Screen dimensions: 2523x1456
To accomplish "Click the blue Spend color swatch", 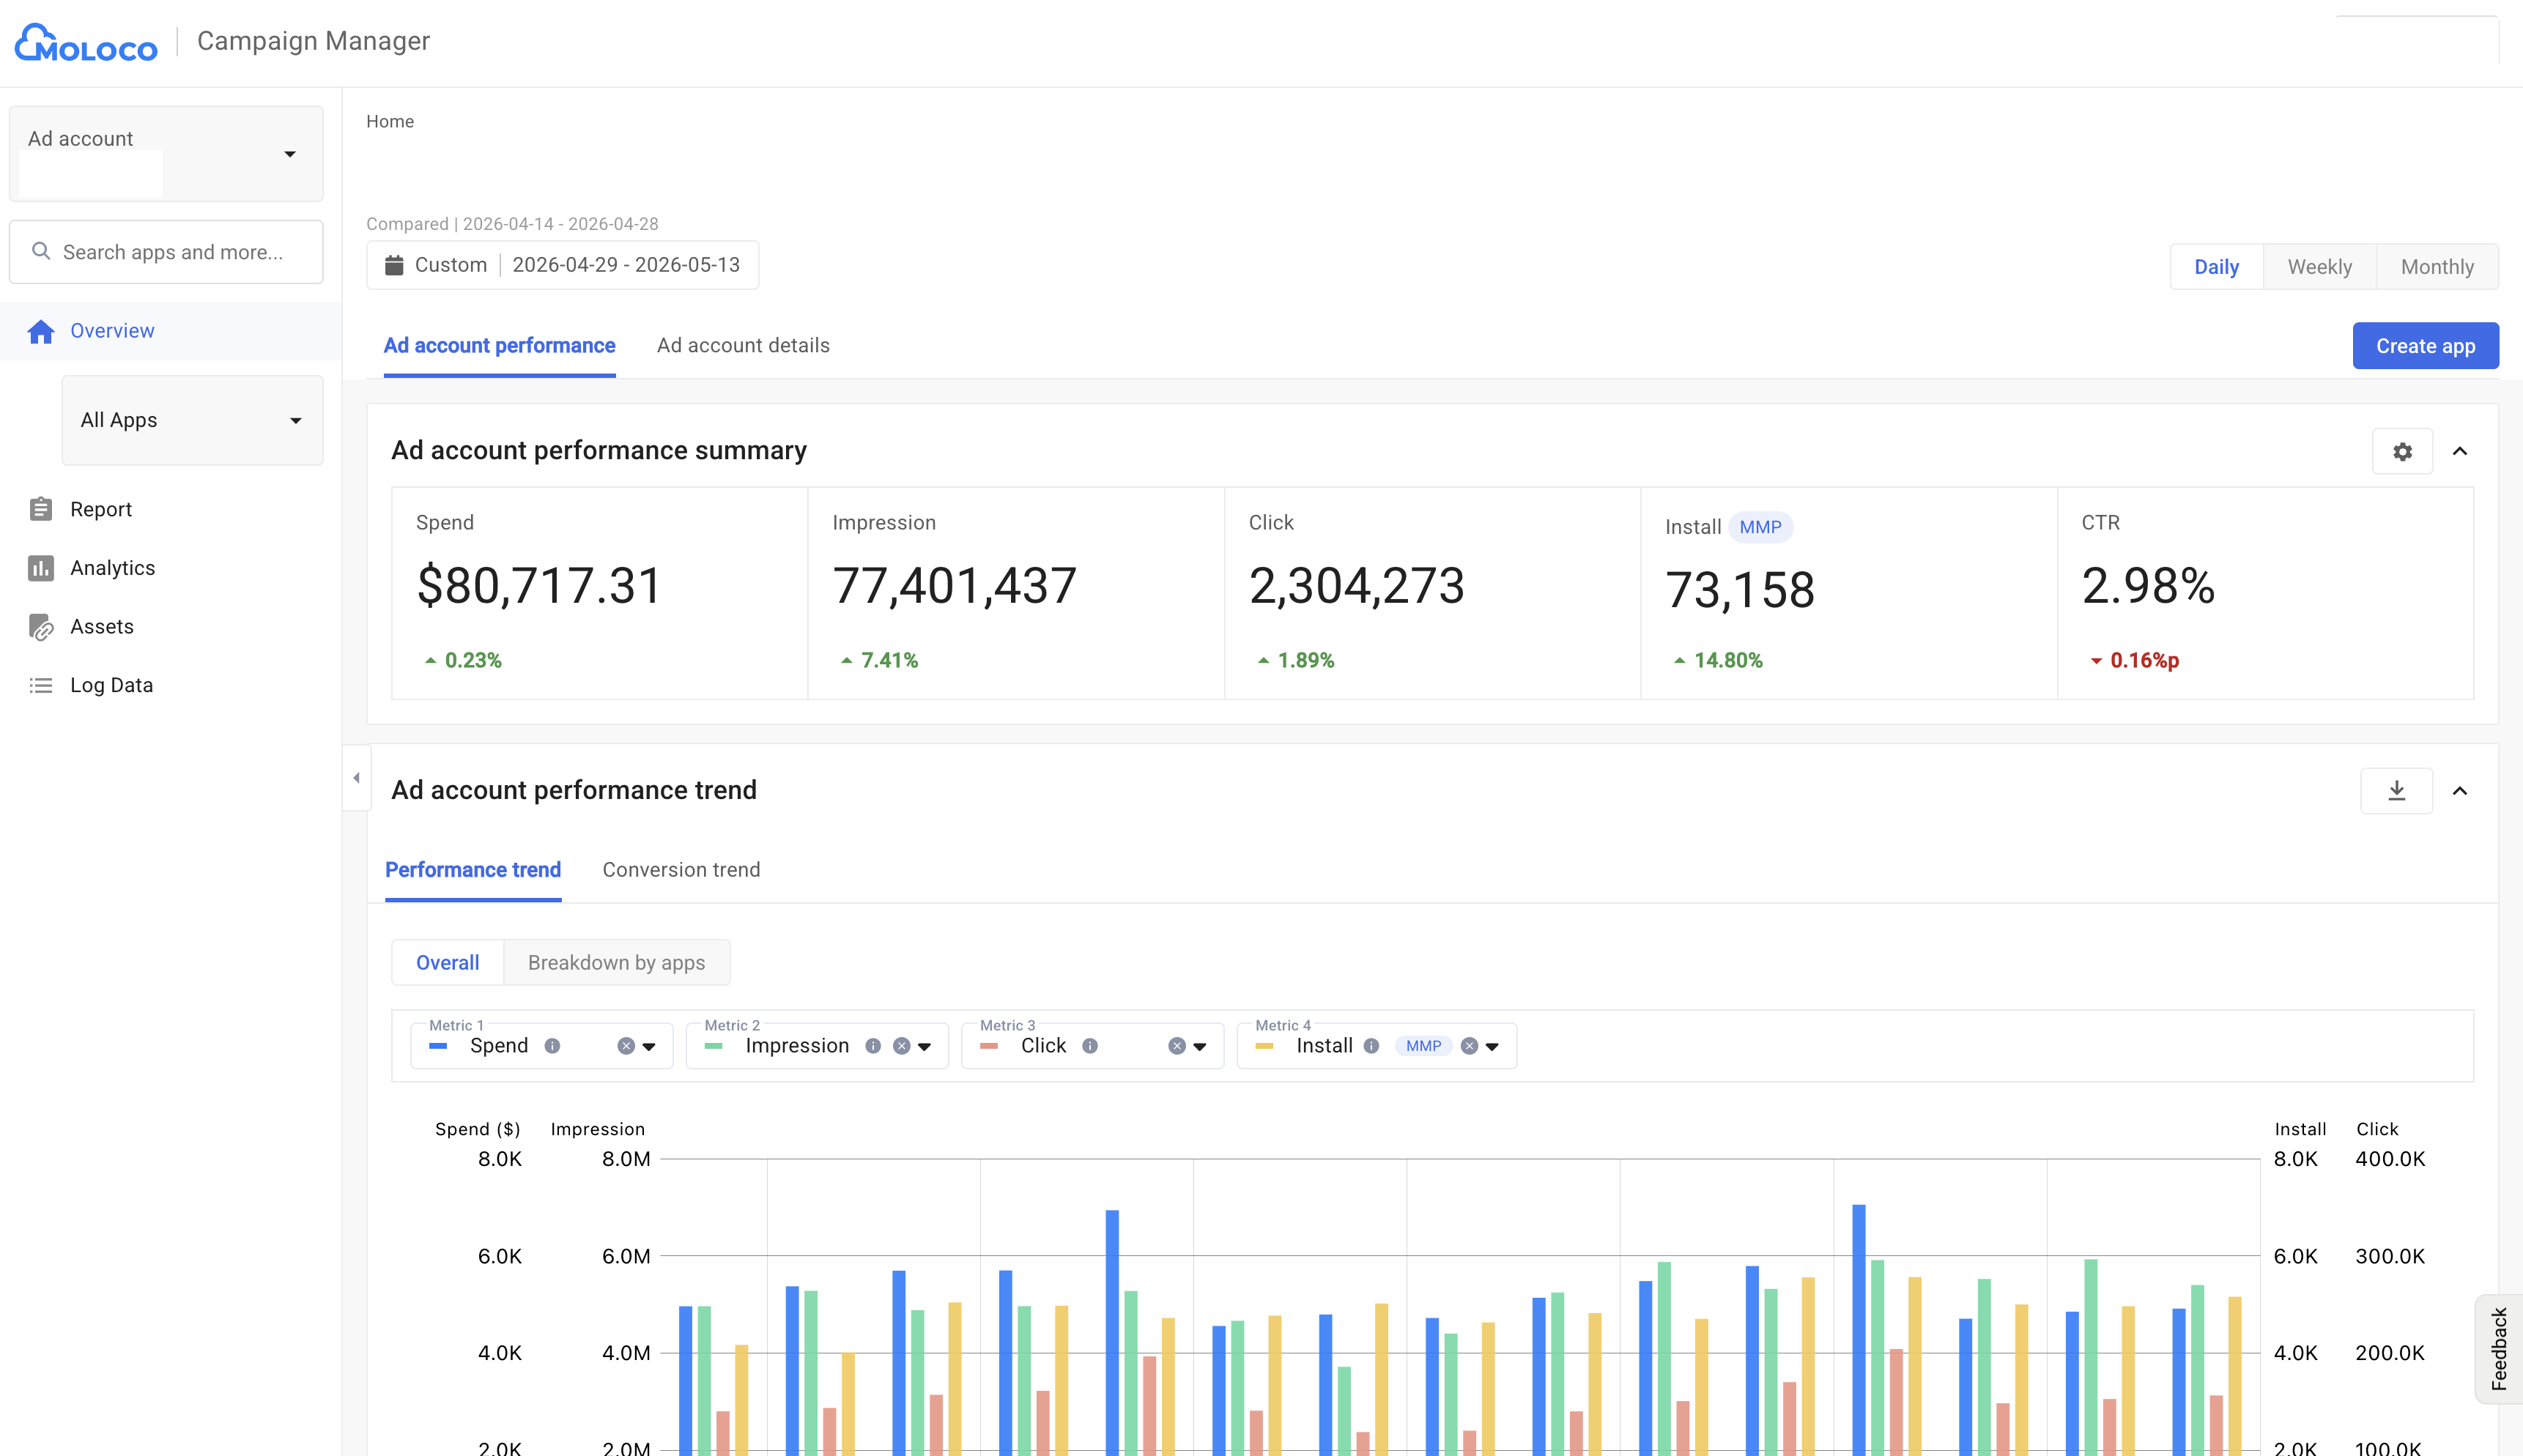I will (x=438, y=1046).
